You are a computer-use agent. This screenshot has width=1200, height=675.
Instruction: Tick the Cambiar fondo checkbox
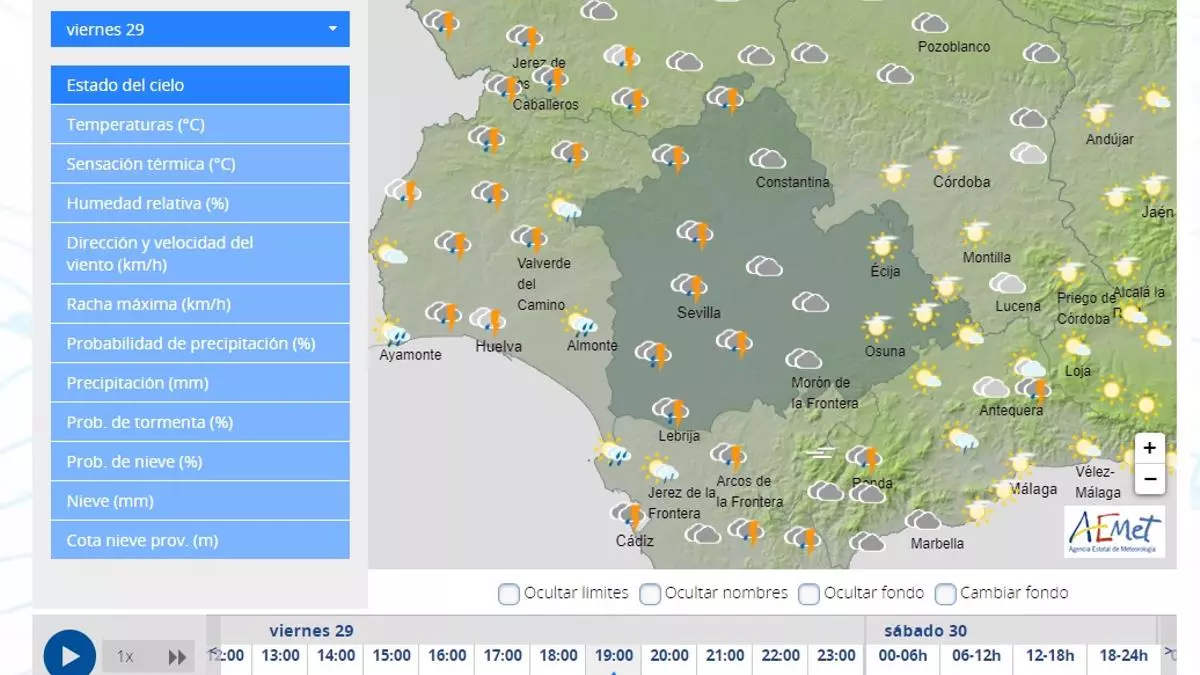(945, 594)
